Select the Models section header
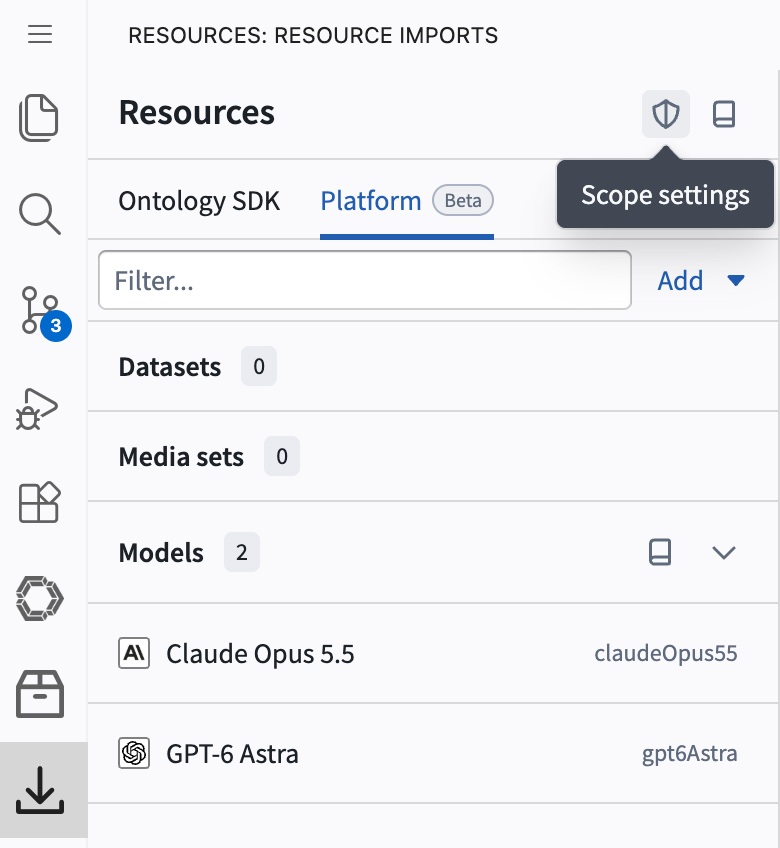 pyautogui.click(x=433, y=552)
